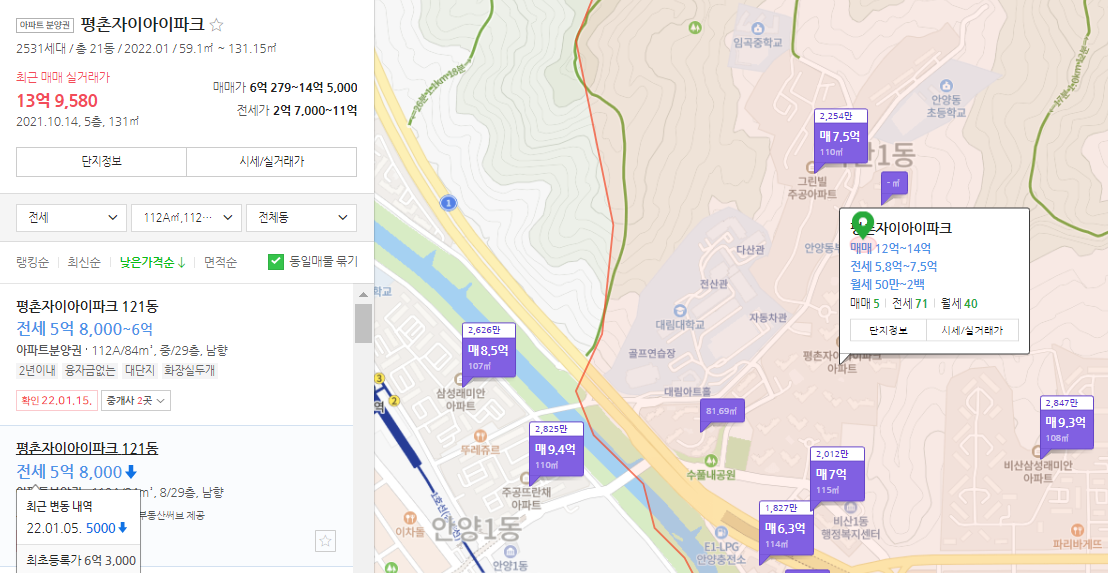The height and width of the screenshot is (573, 1108).
Task: Click the 2년이내 tag
Action: click(x=36, y=369)
